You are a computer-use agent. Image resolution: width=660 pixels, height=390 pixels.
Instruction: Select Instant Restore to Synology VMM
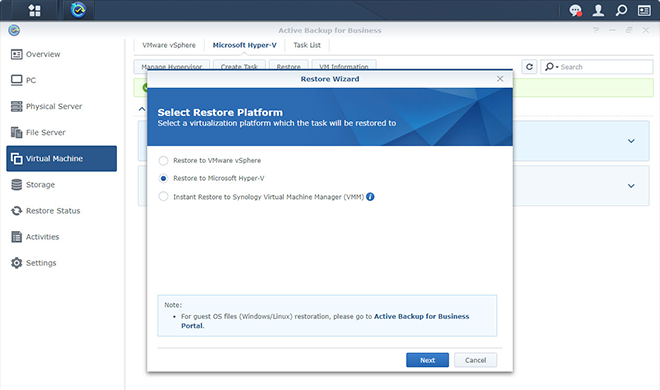[x=163, y=196]
